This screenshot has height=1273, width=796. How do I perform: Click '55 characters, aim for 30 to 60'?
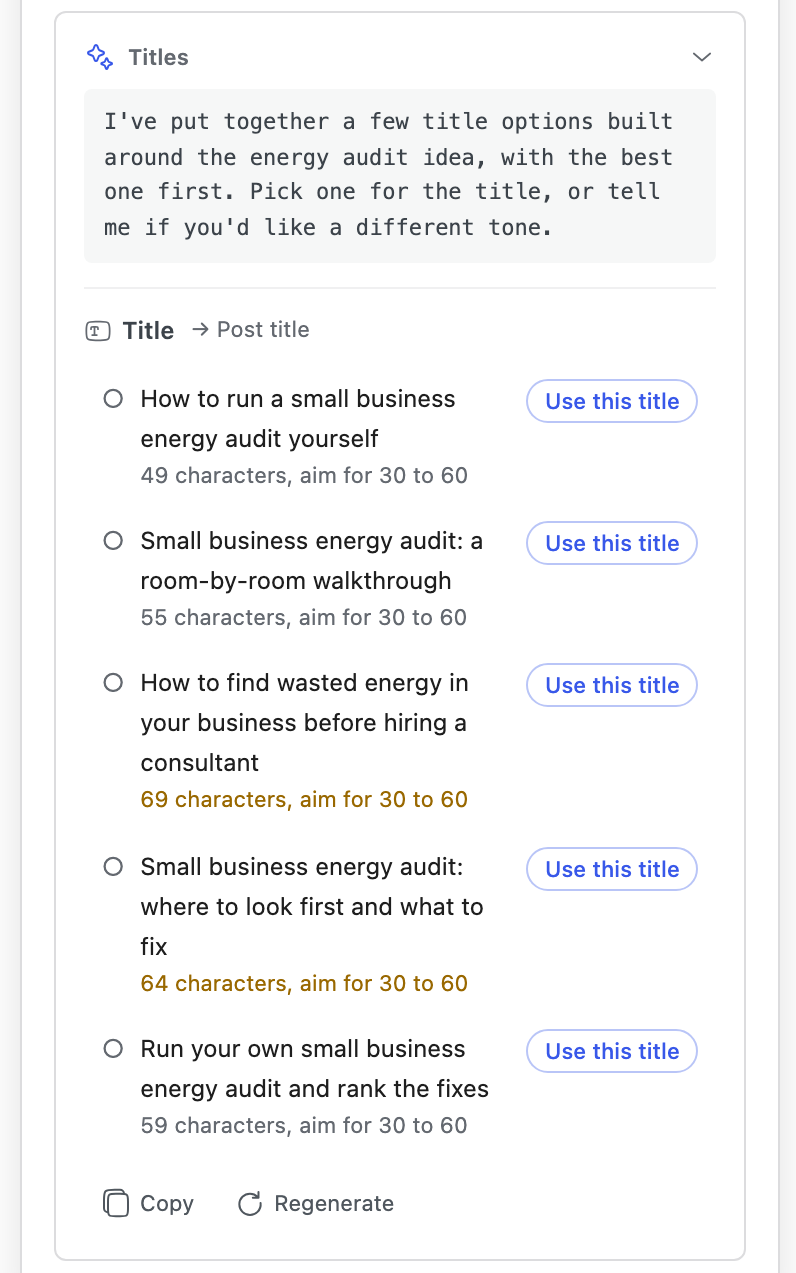tap(304, 617)
